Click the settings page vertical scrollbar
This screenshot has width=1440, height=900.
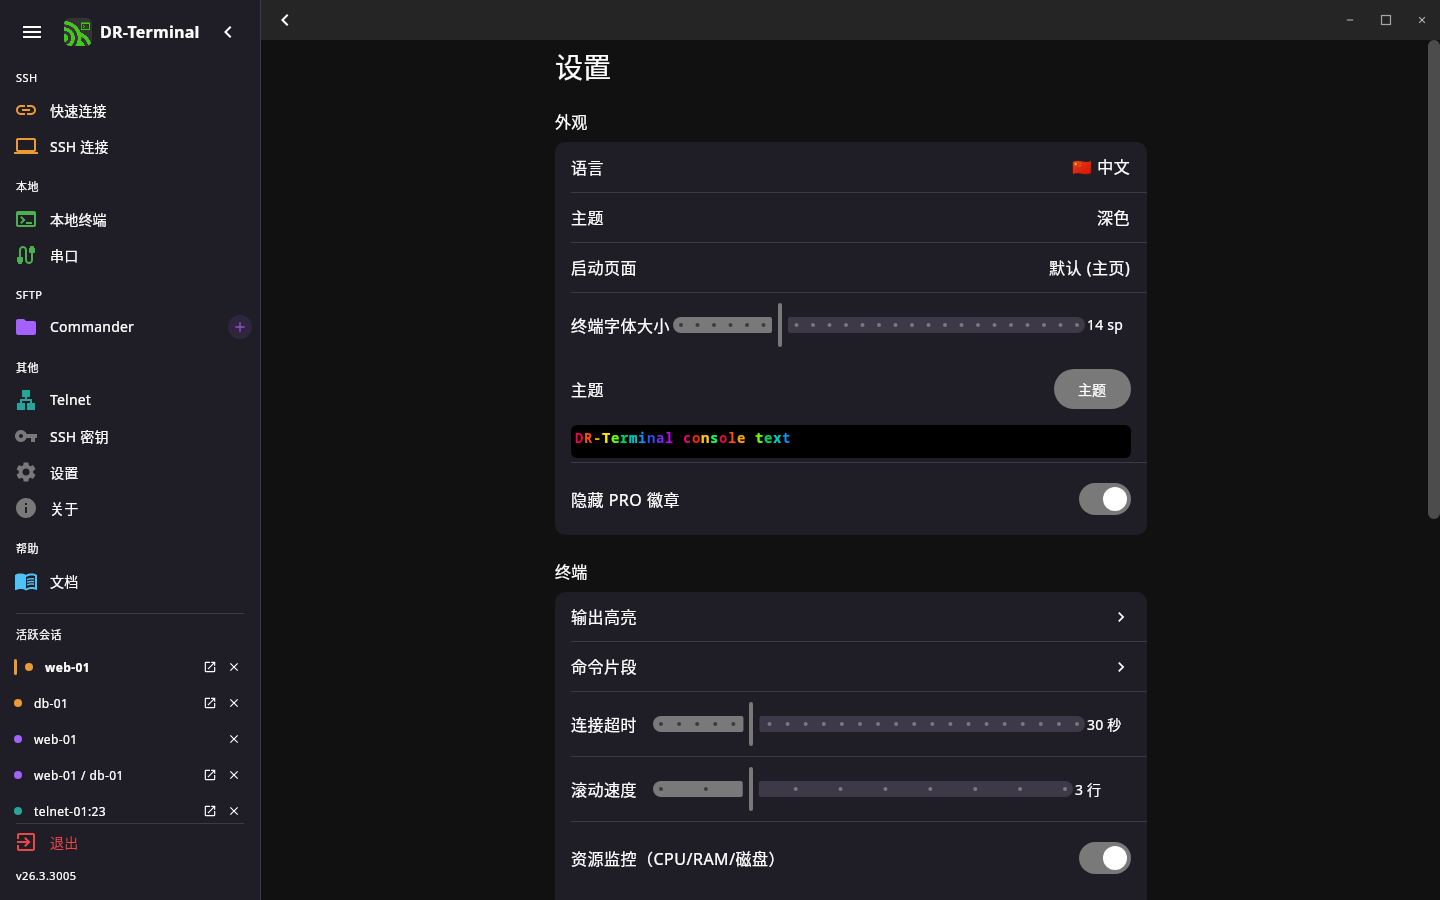(x=1433, y=280)
